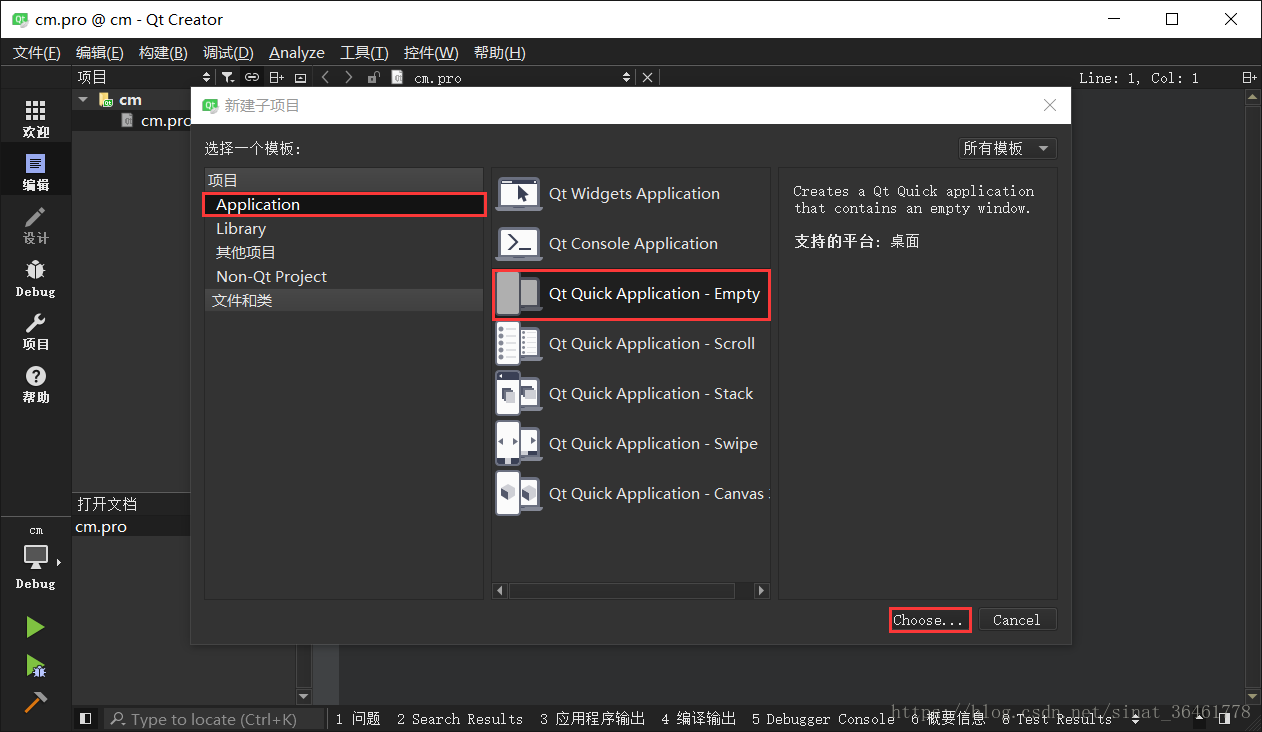1262x732 pixels.
Task: Click the Type to locate search field
Action: (216, 719)
